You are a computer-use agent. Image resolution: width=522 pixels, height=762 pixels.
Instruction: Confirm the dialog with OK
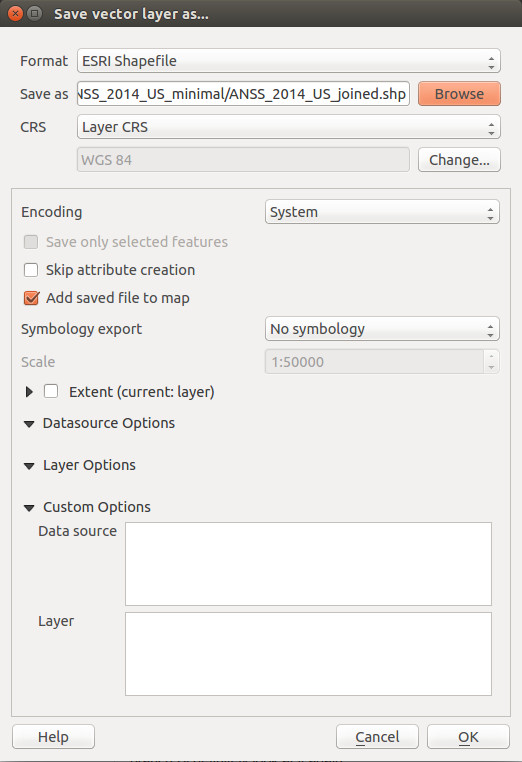tap(469, 737)
